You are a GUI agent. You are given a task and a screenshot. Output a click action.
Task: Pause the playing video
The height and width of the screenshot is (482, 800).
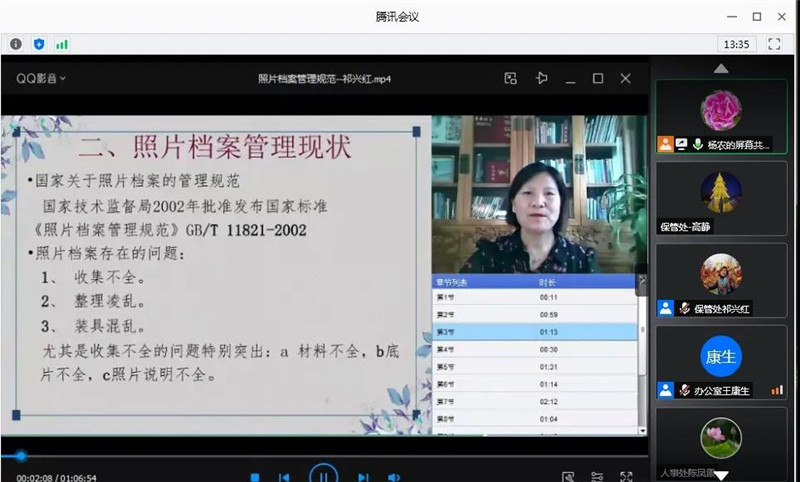coord(323,474)
